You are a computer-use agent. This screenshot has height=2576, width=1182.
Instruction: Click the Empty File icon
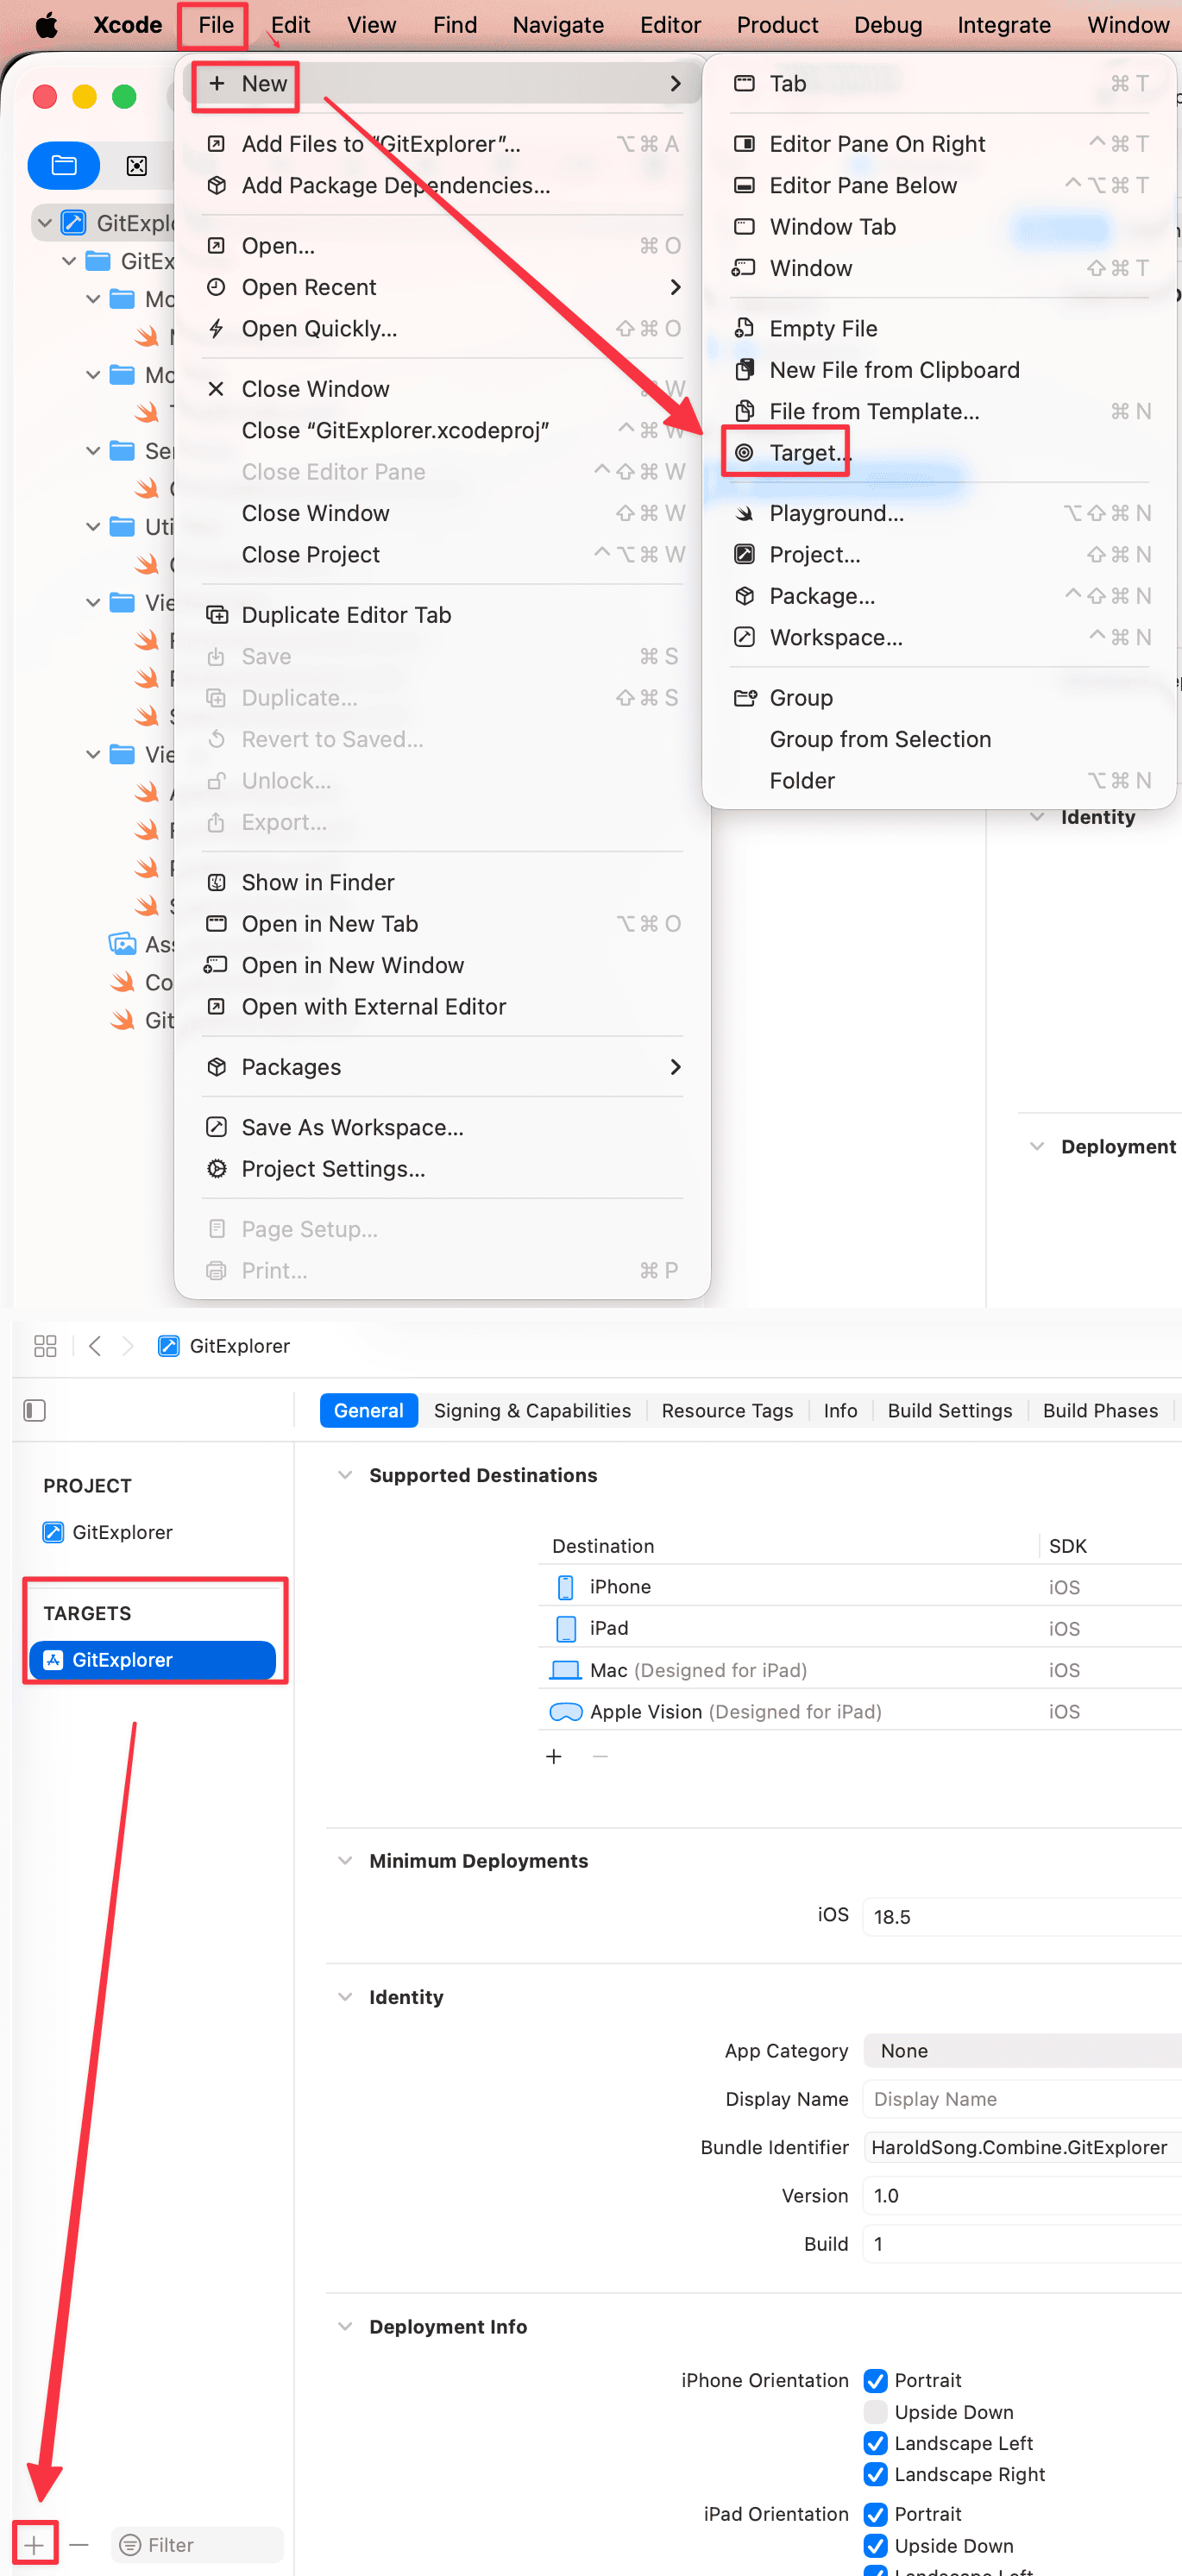(744, 328)
